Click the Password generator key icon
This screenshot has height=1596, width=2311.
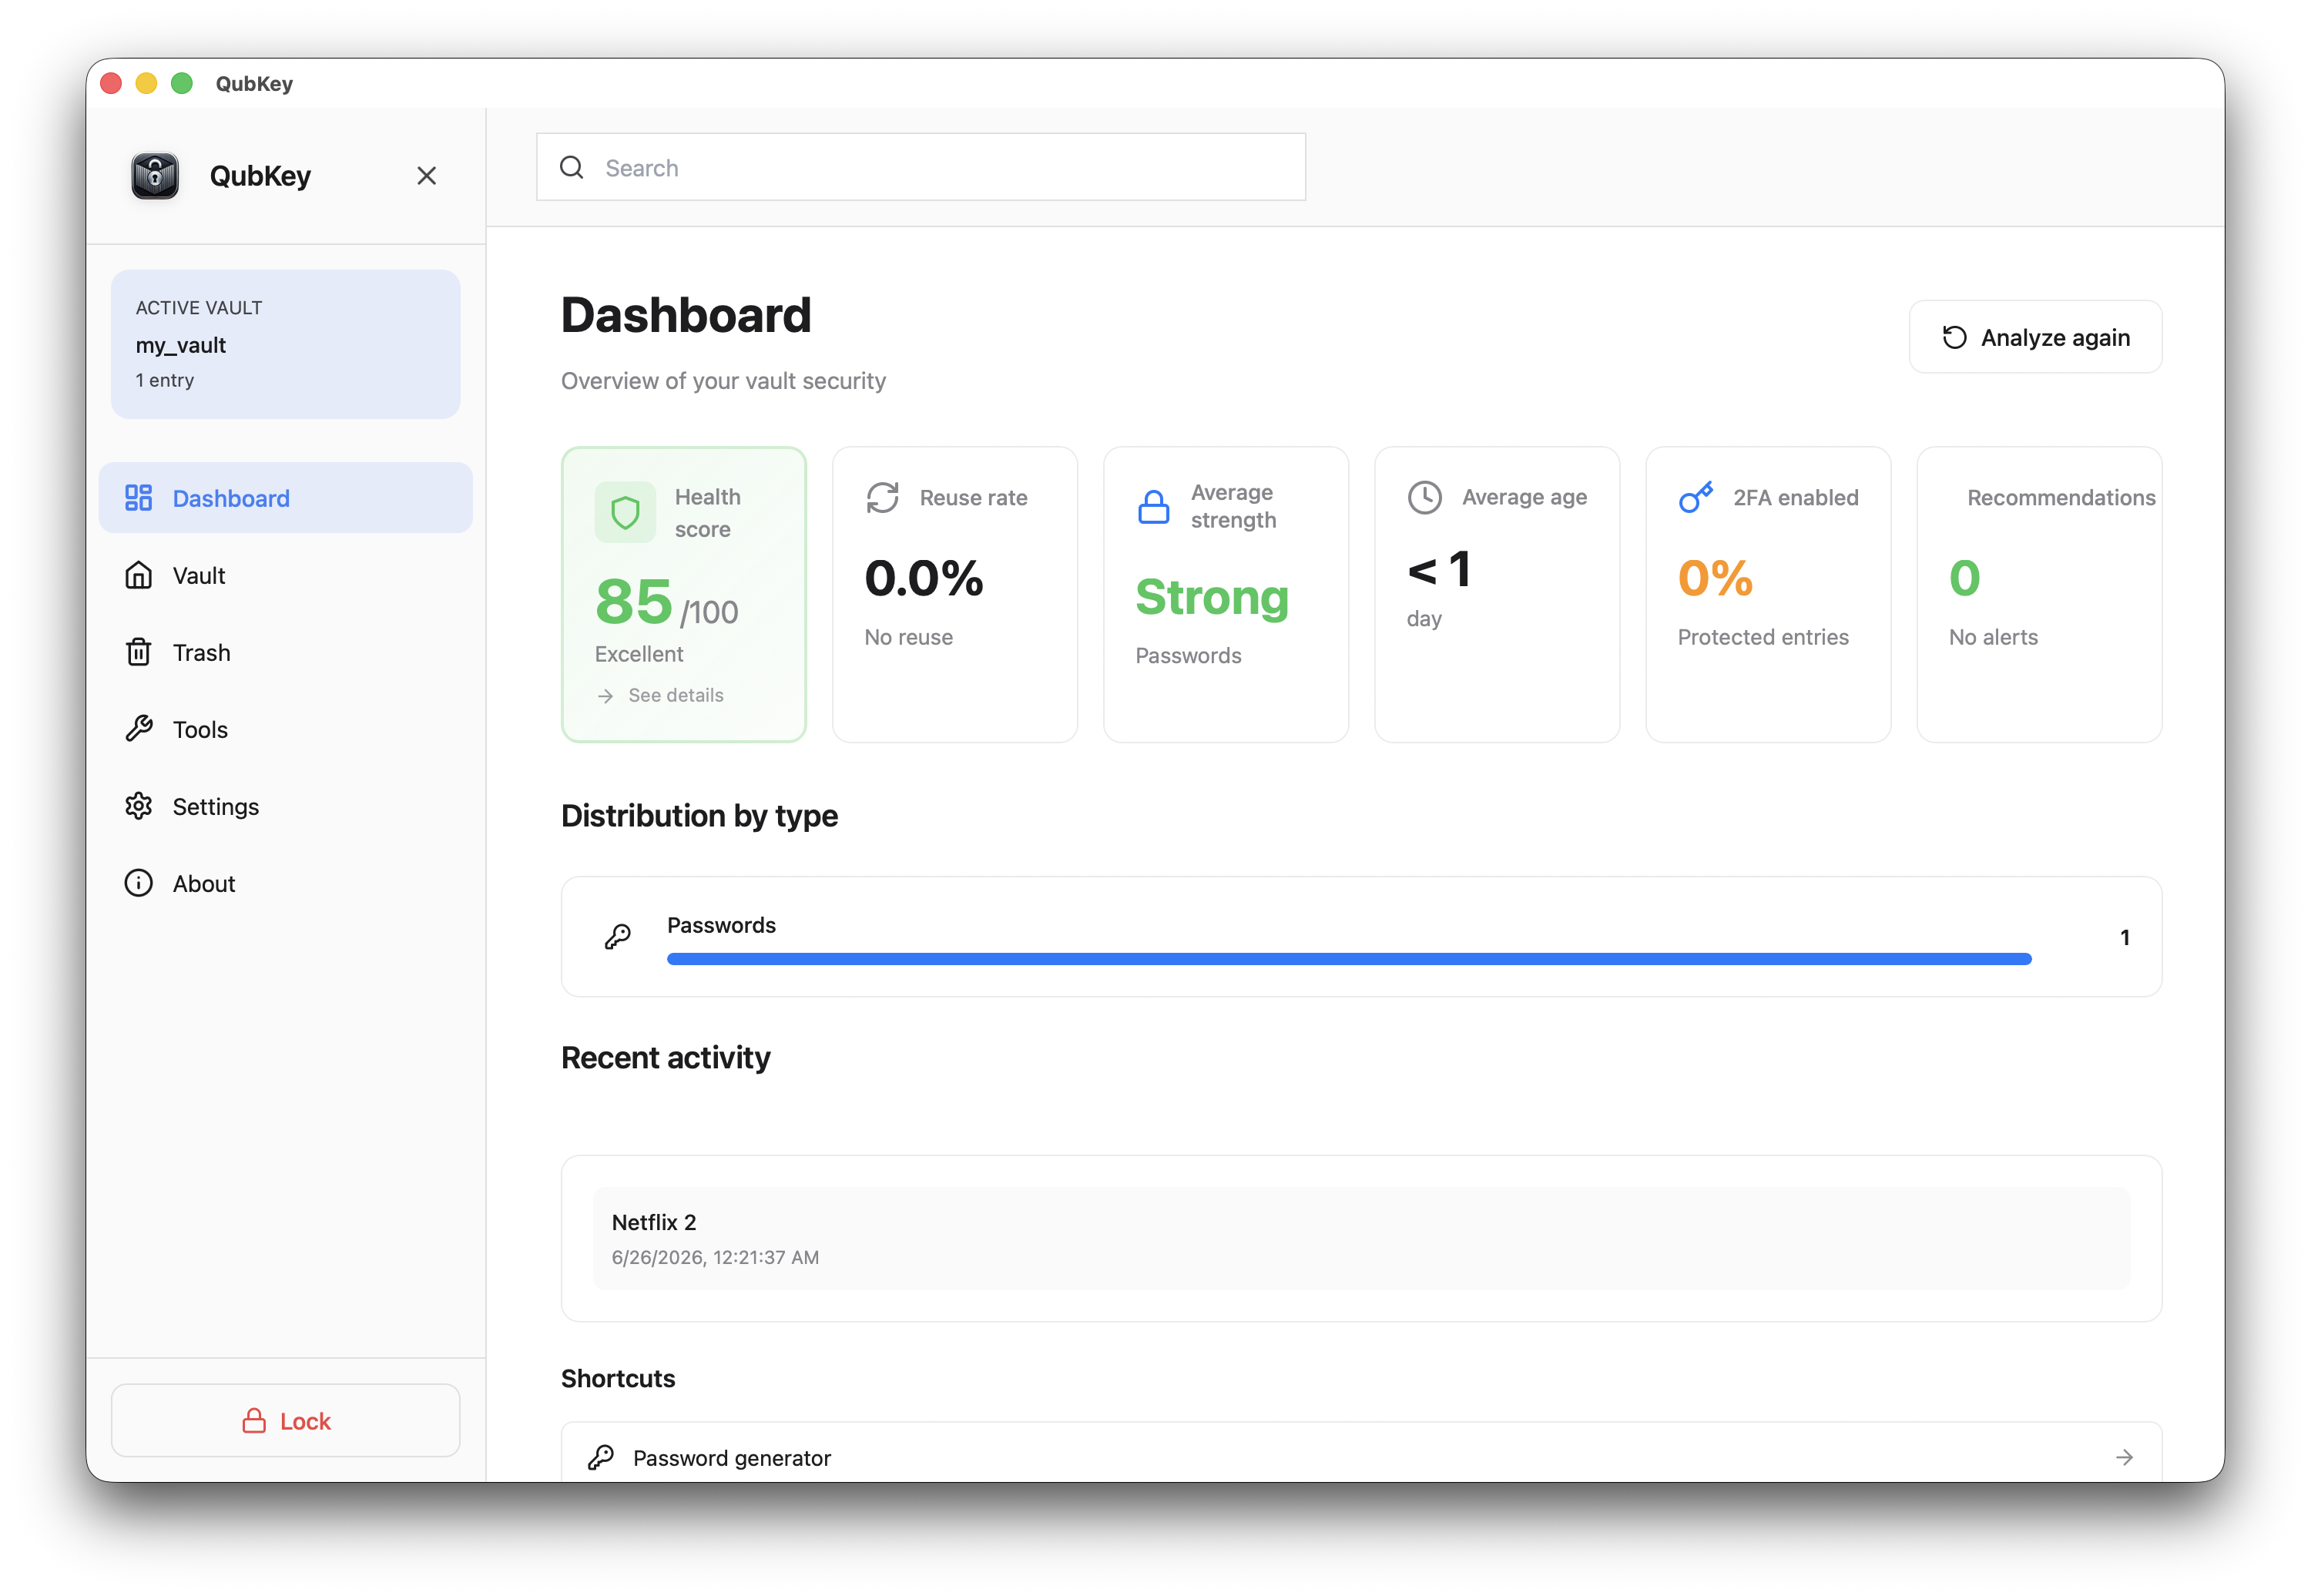601,1457
